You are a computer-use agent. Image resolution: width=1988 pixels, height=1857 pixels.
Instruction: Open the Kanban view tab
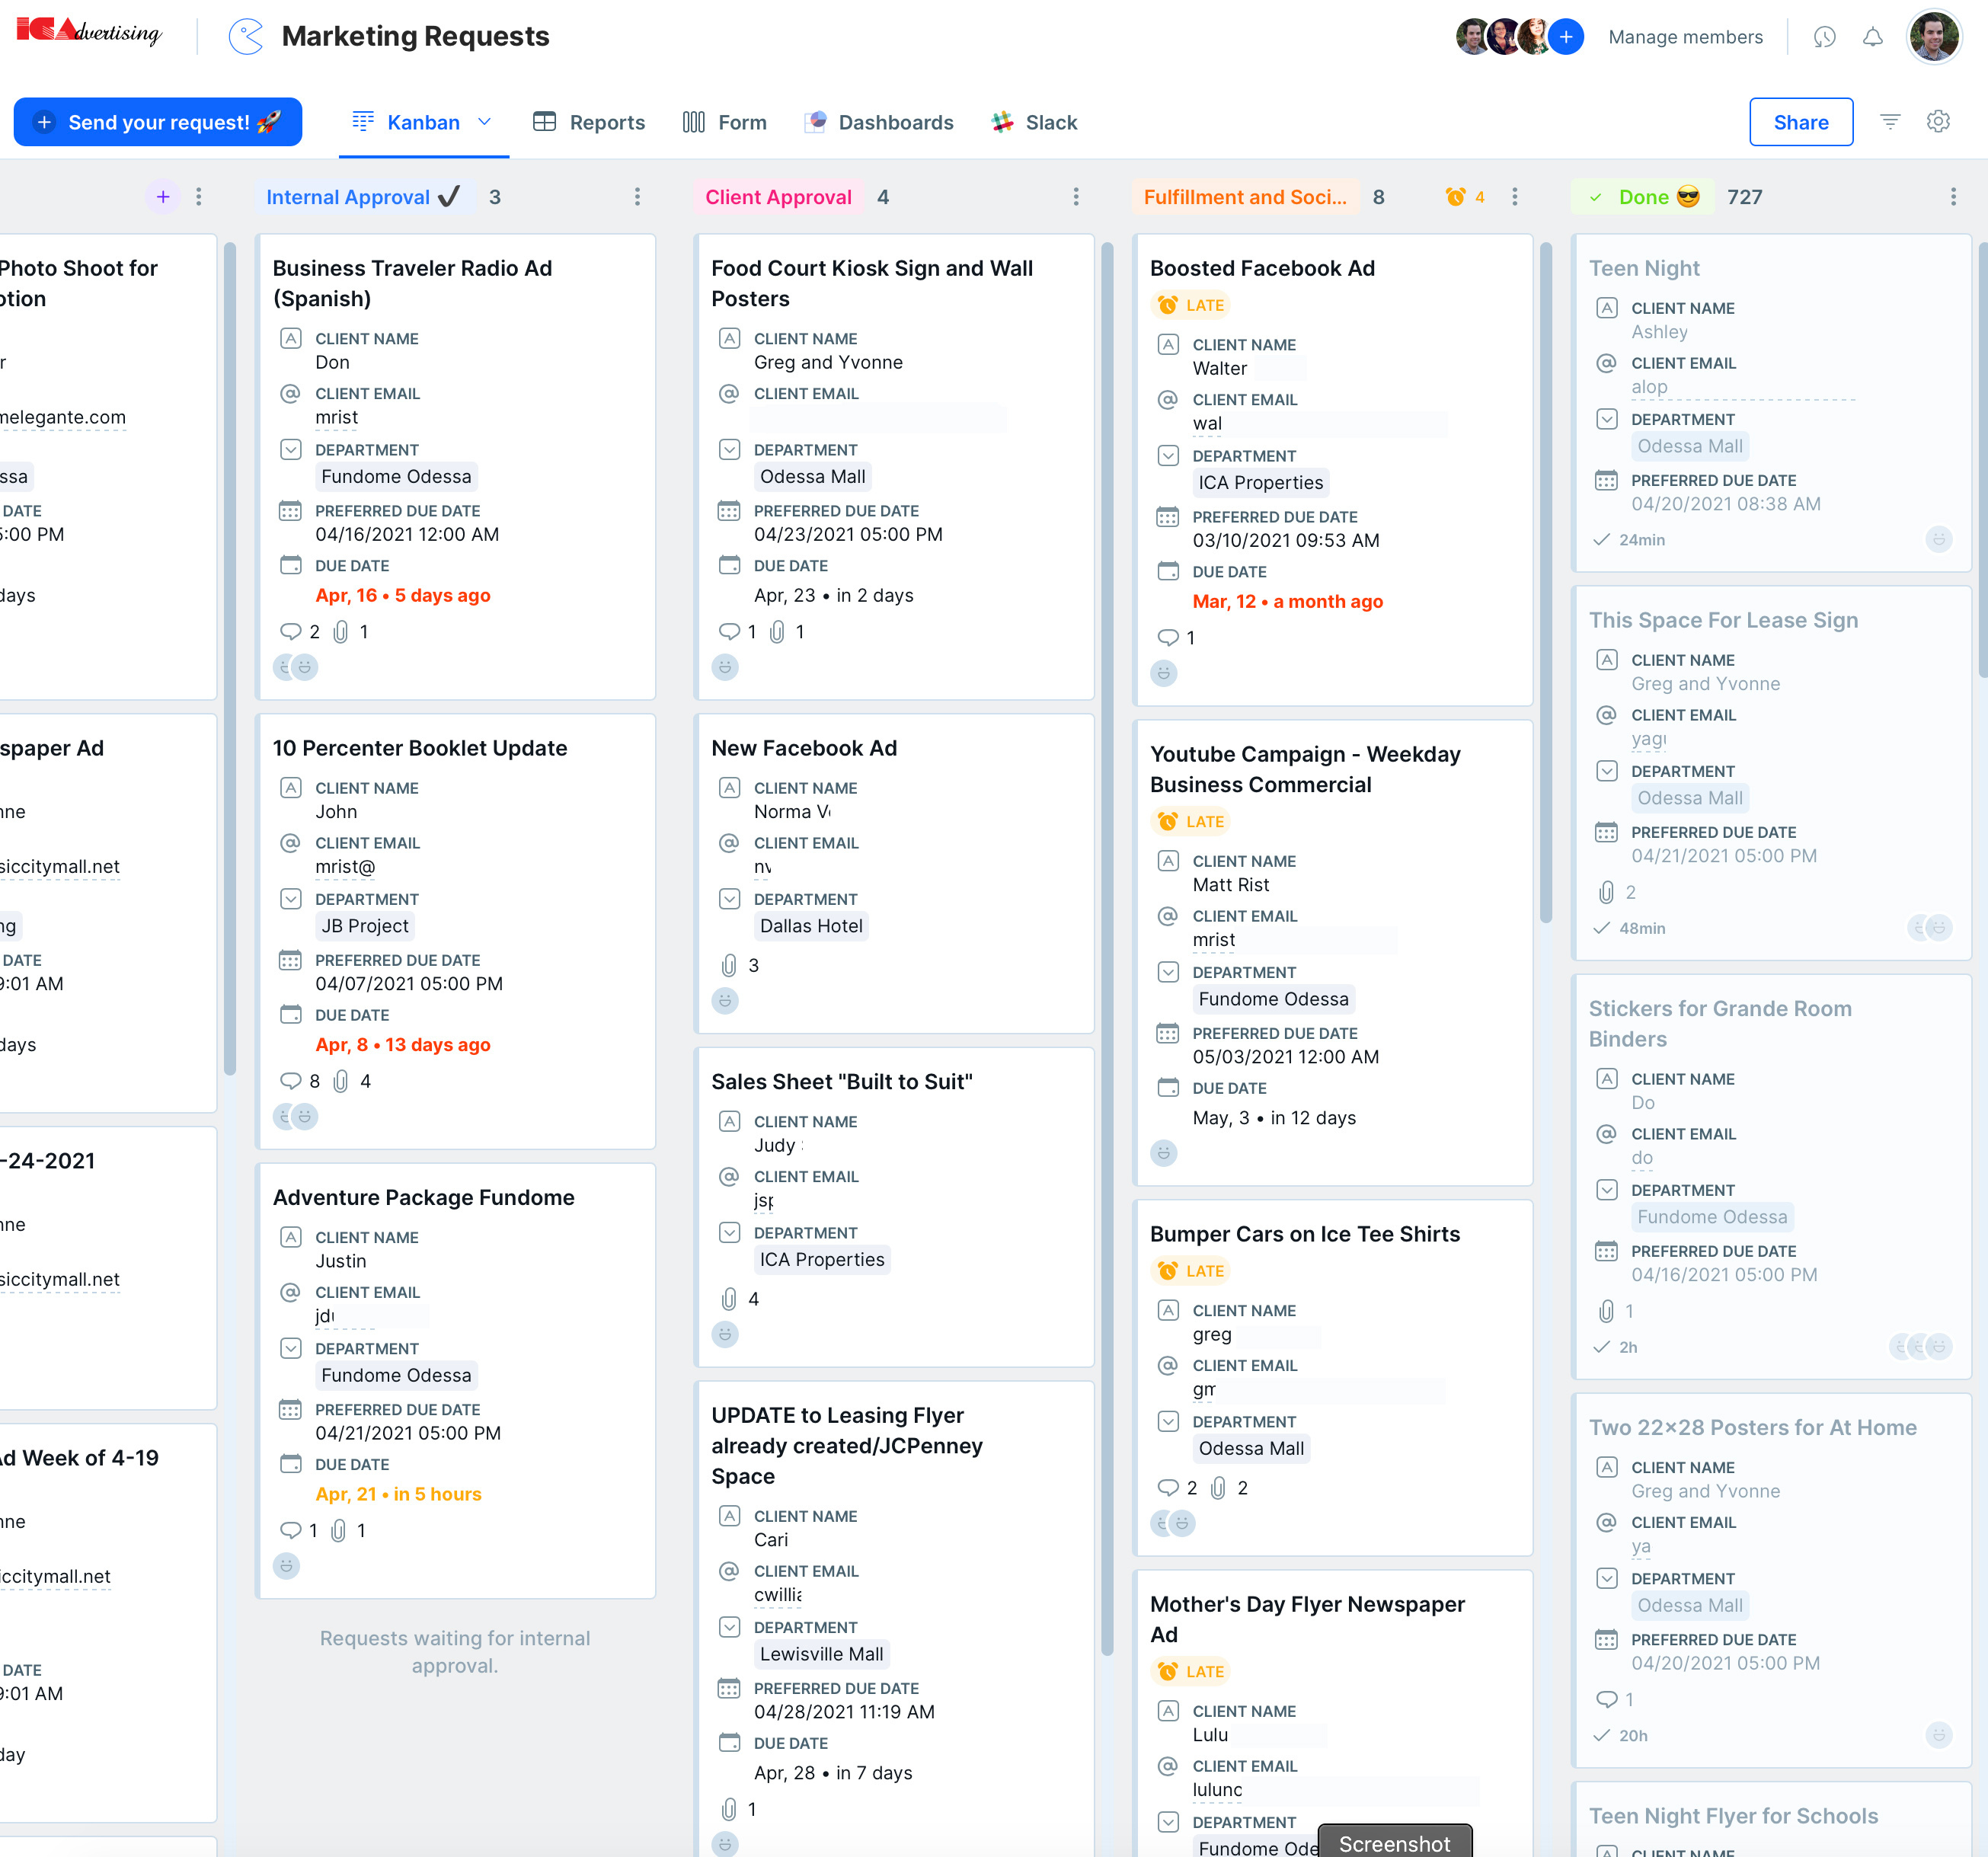click(x=406, y=122)
